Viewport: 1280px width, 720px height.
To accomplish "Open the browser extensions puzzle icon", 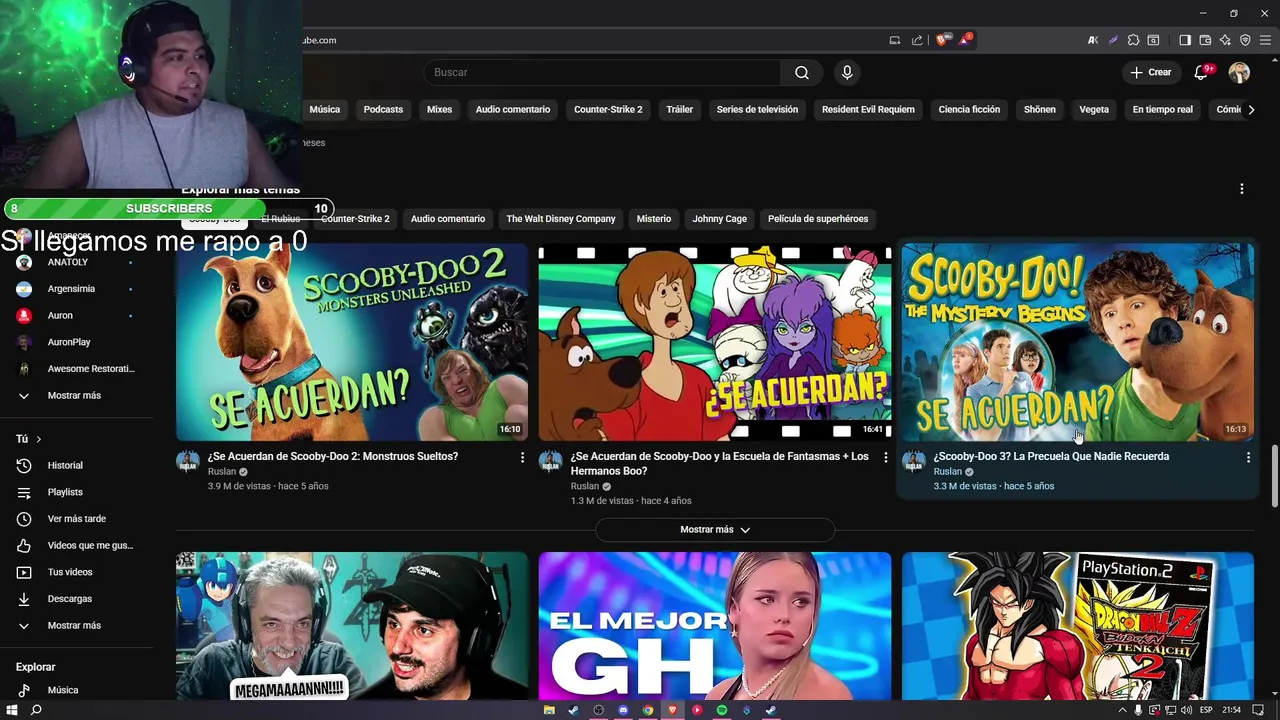I will coord(1133,40).
